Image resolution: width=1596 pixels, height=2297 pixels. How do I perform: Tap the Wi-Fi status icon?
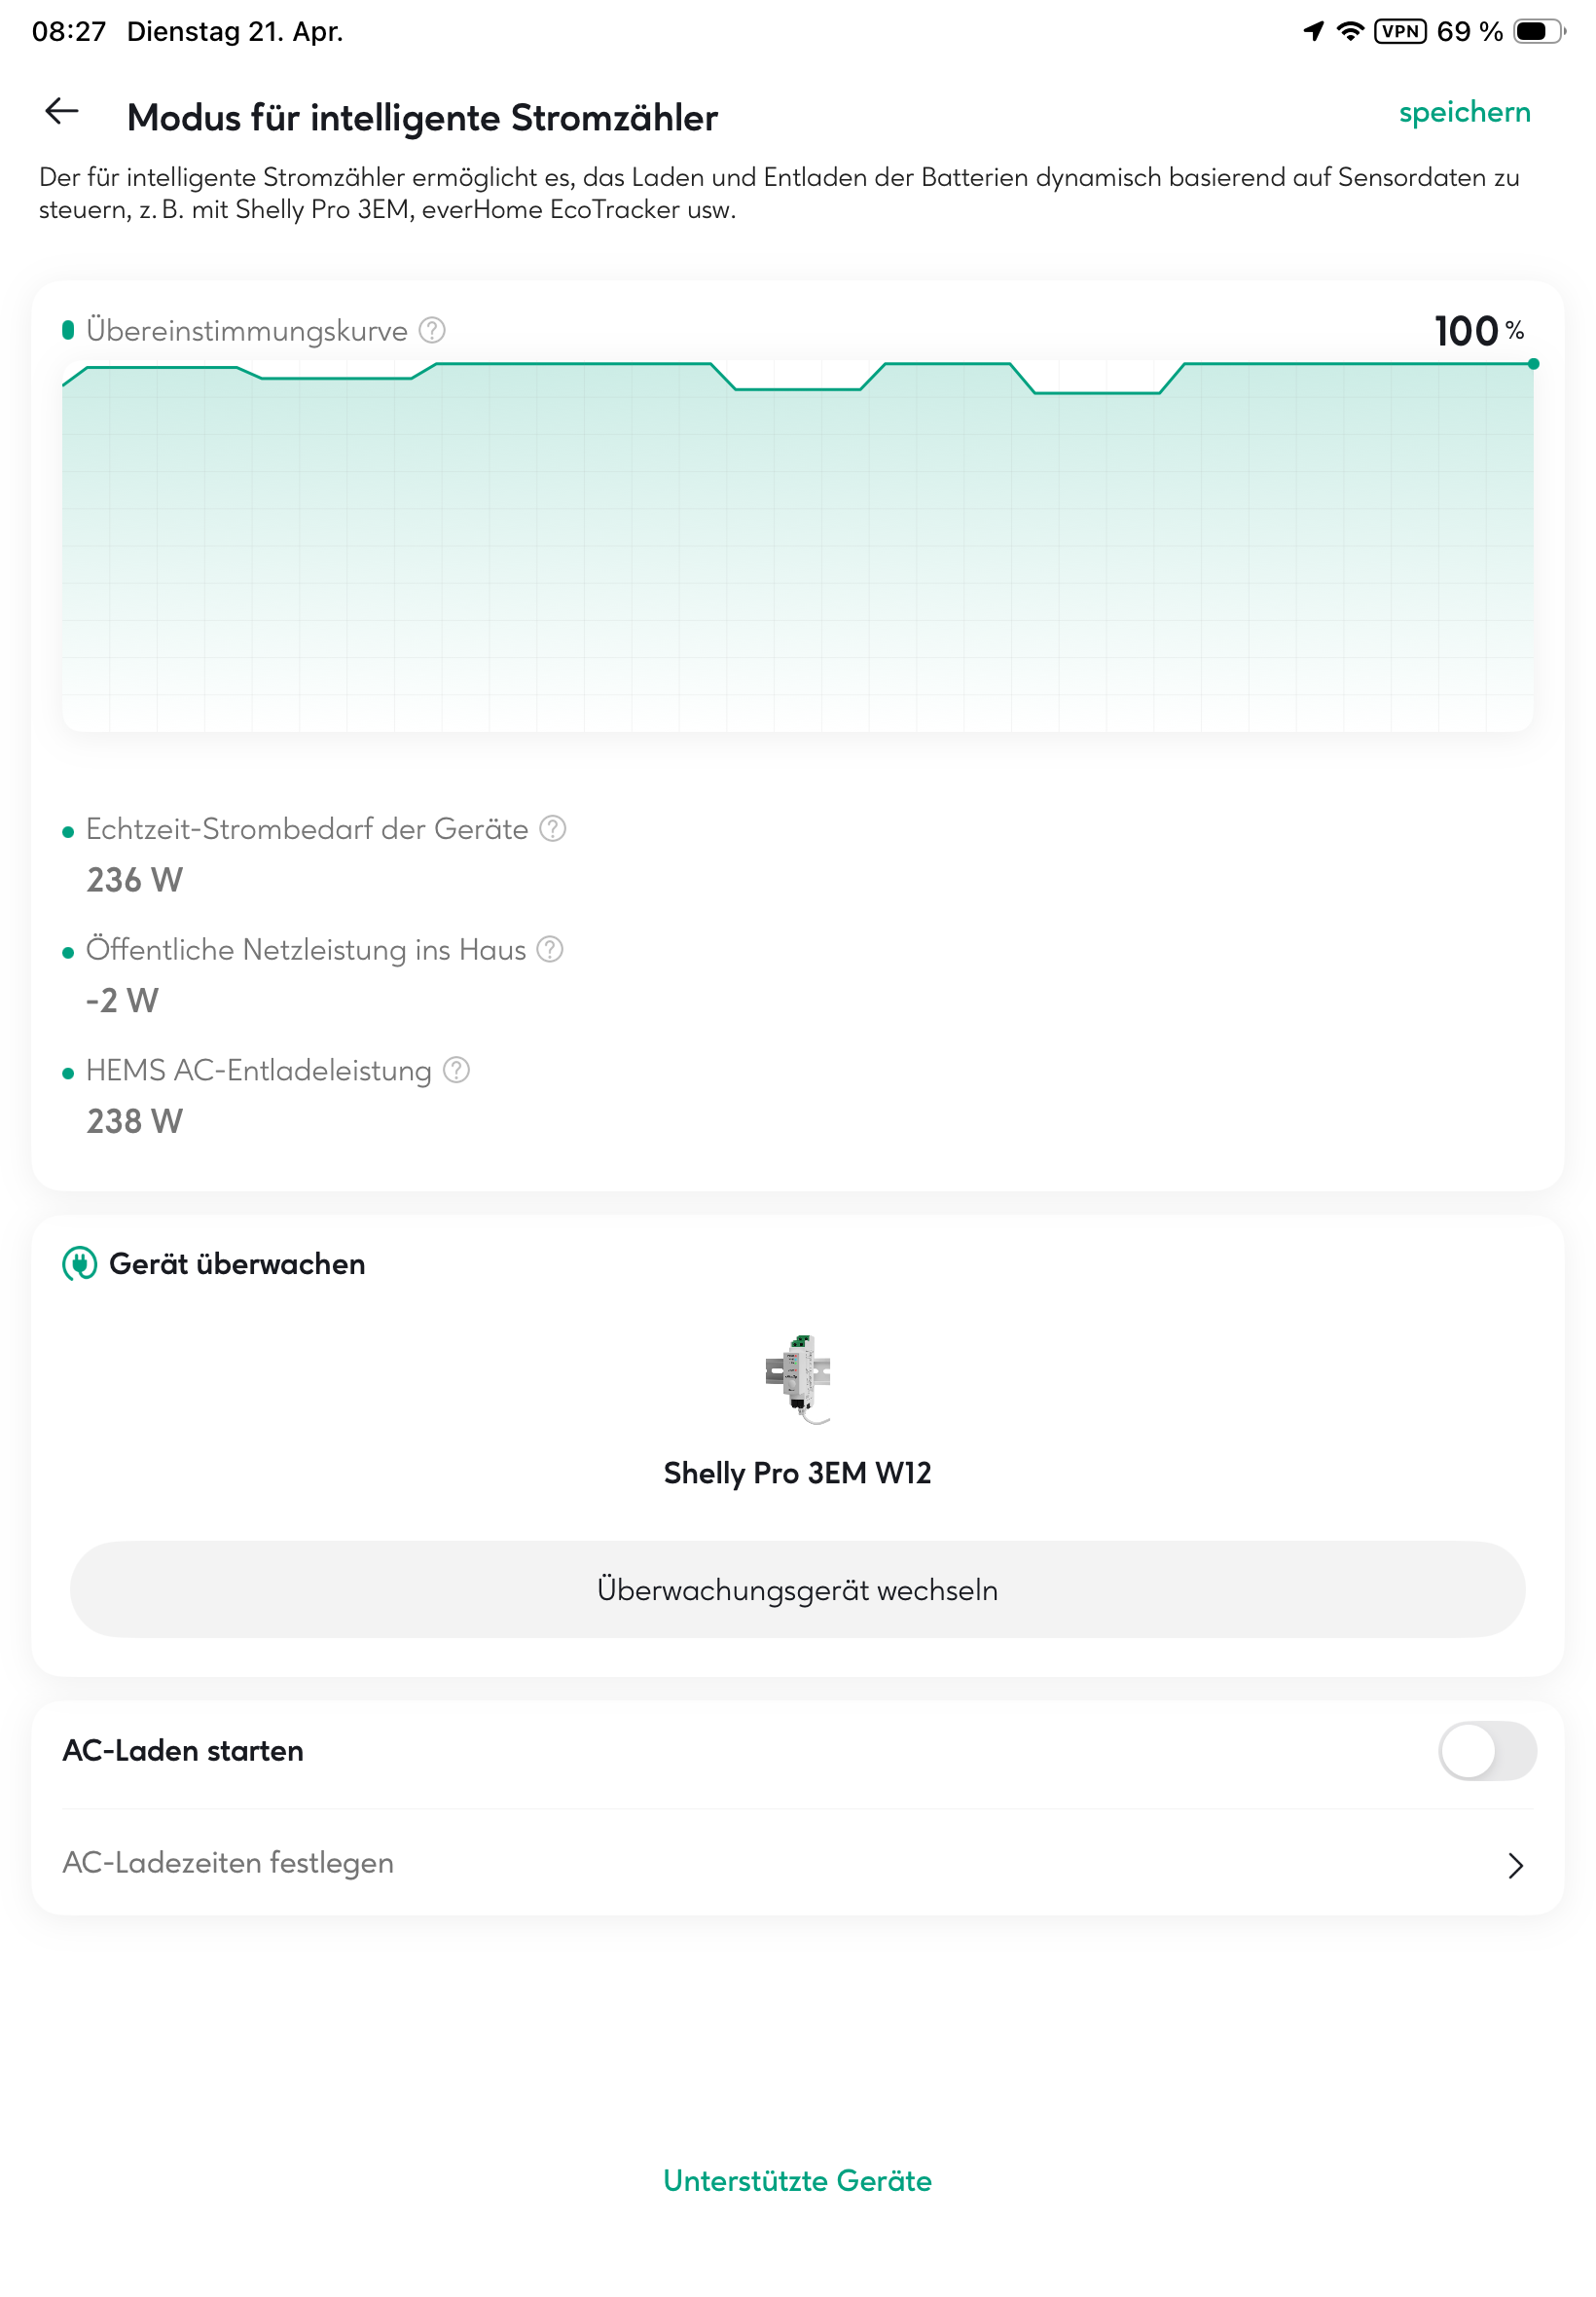point(1350,31)
